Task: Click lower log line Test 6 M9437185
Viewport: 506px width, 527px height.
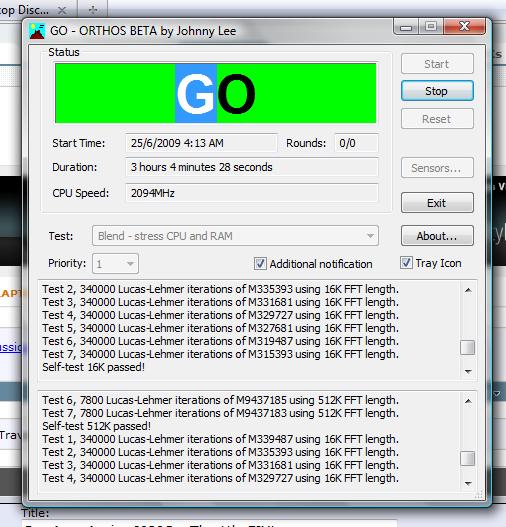Action: pyautogui.click(x=220, y=400)
